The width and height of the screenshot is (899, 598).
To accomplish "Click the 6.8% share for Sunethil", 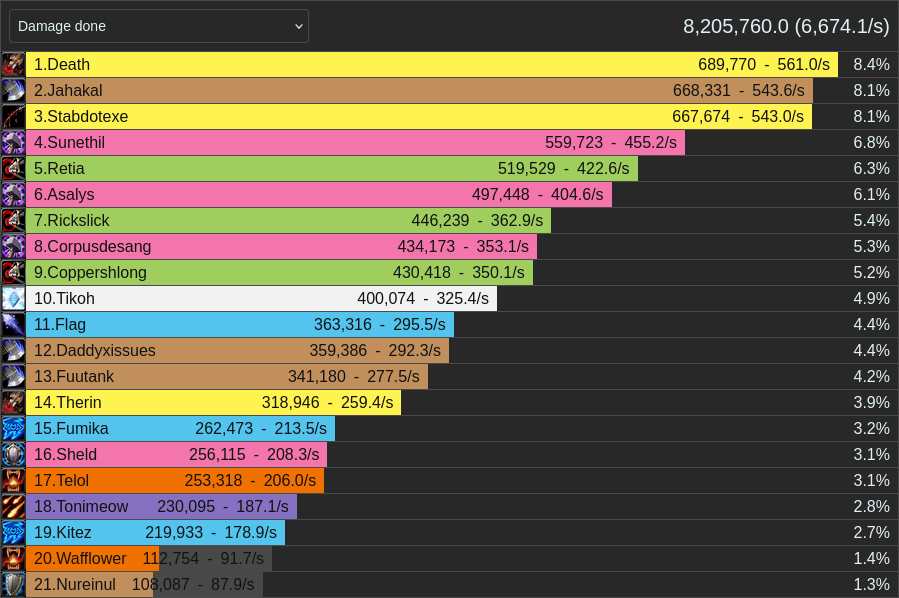I will (x=871, y=143).
